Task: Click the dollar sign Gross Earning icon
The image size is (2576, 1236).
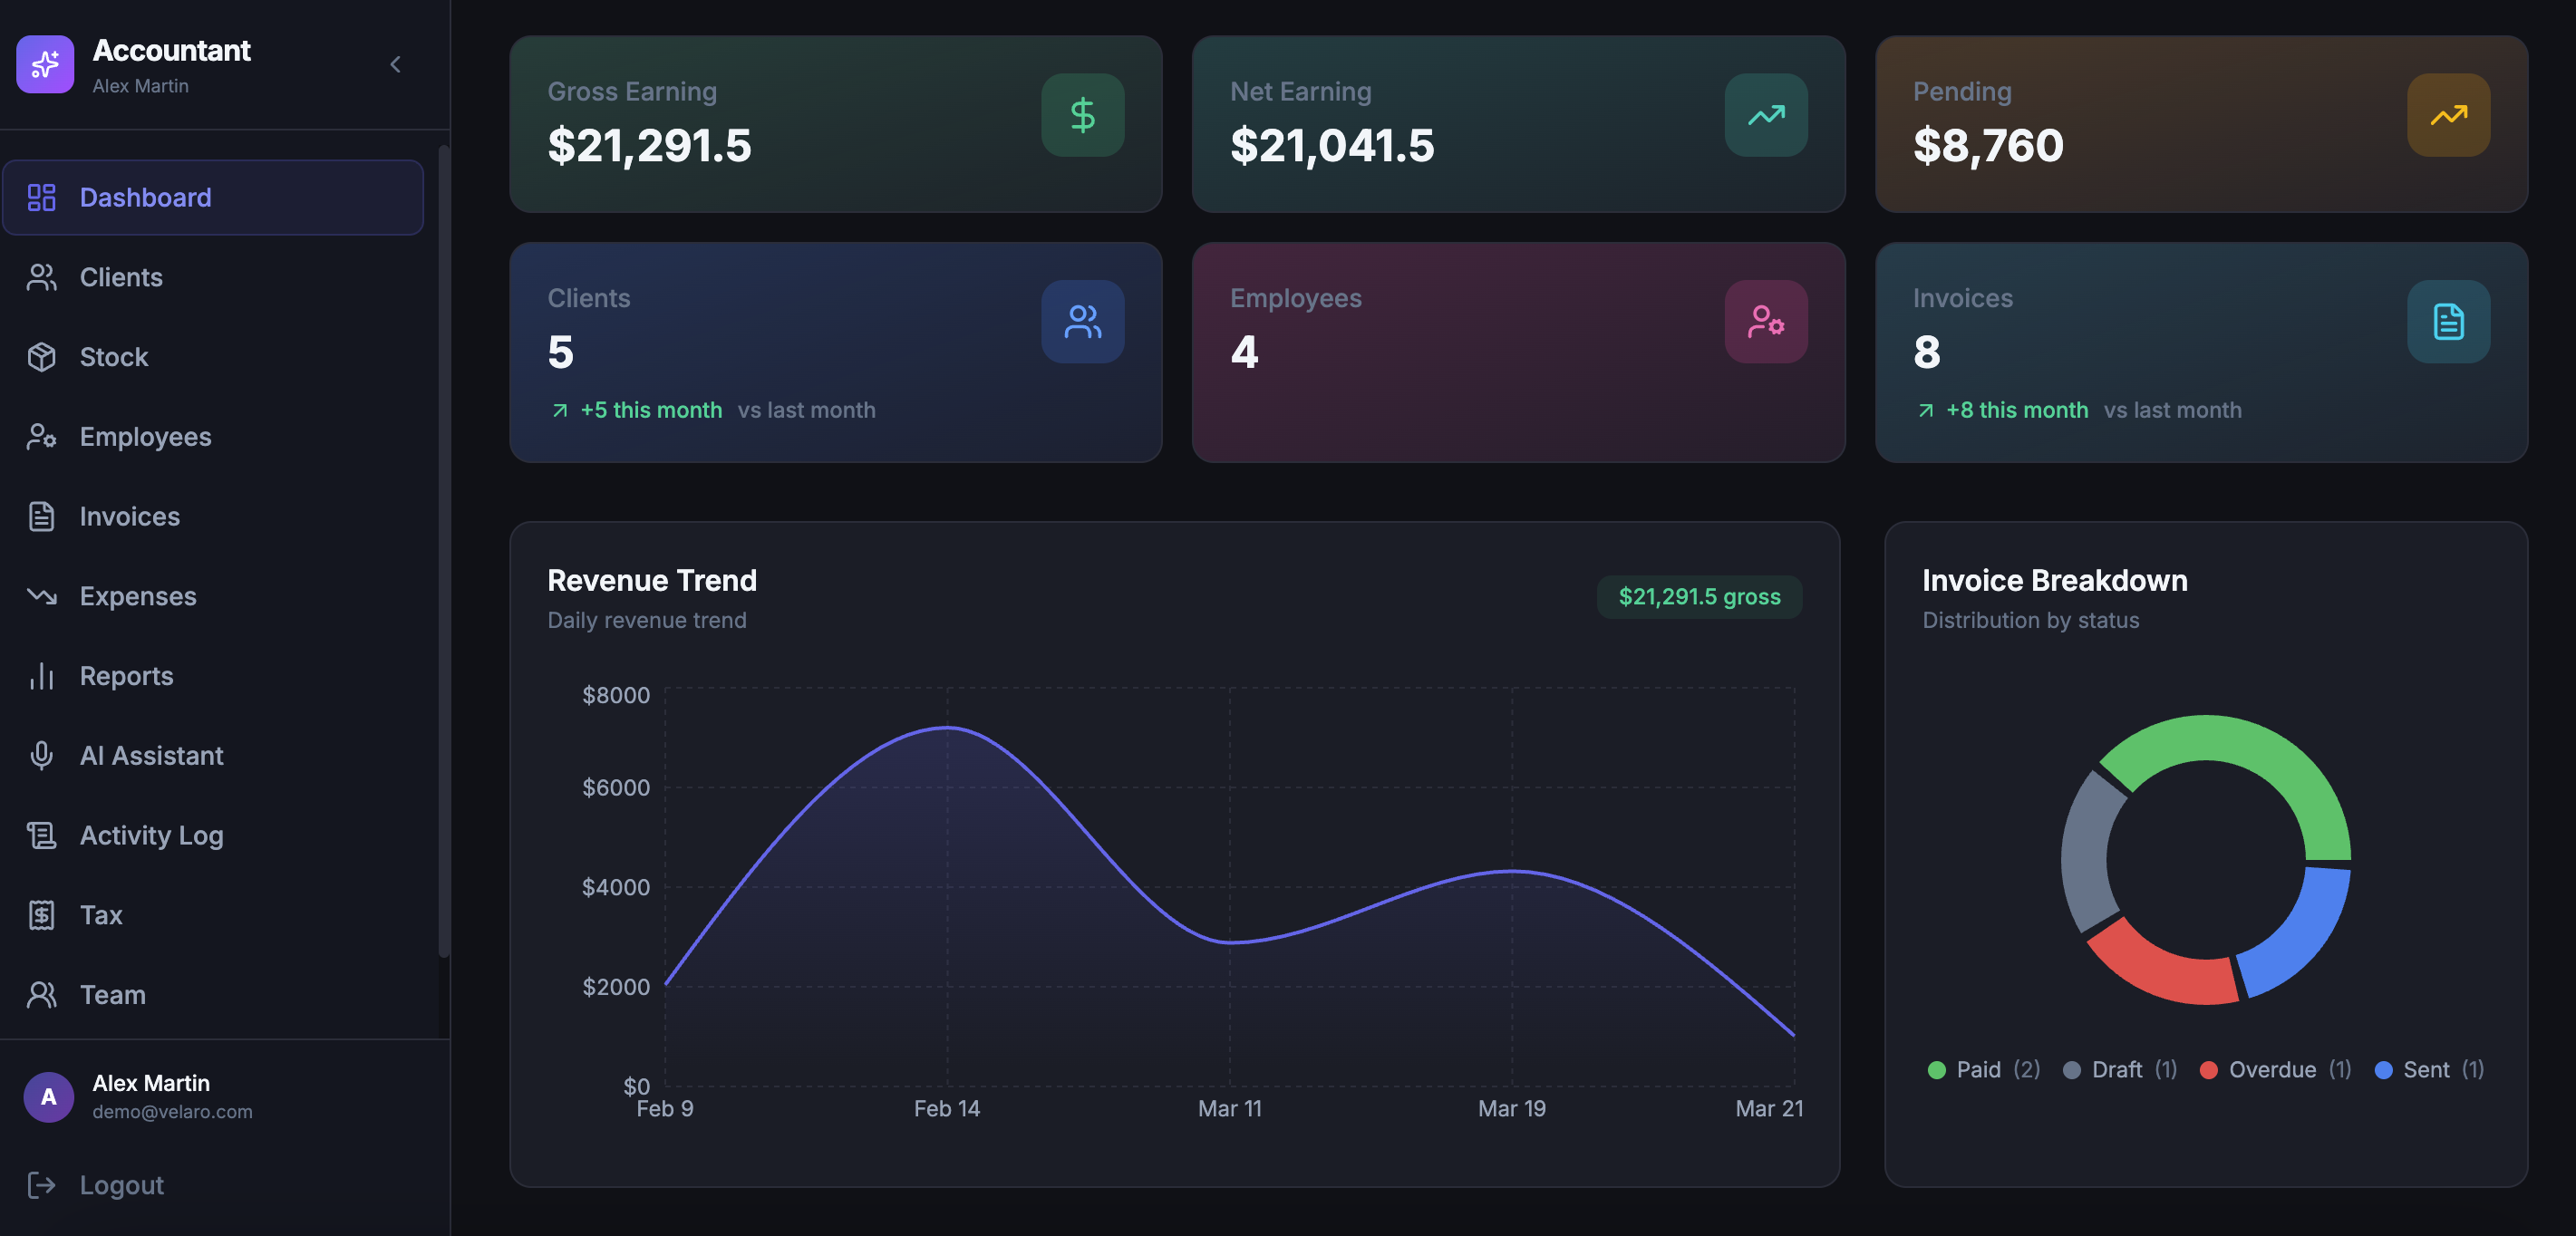Action: point(1082,115)
